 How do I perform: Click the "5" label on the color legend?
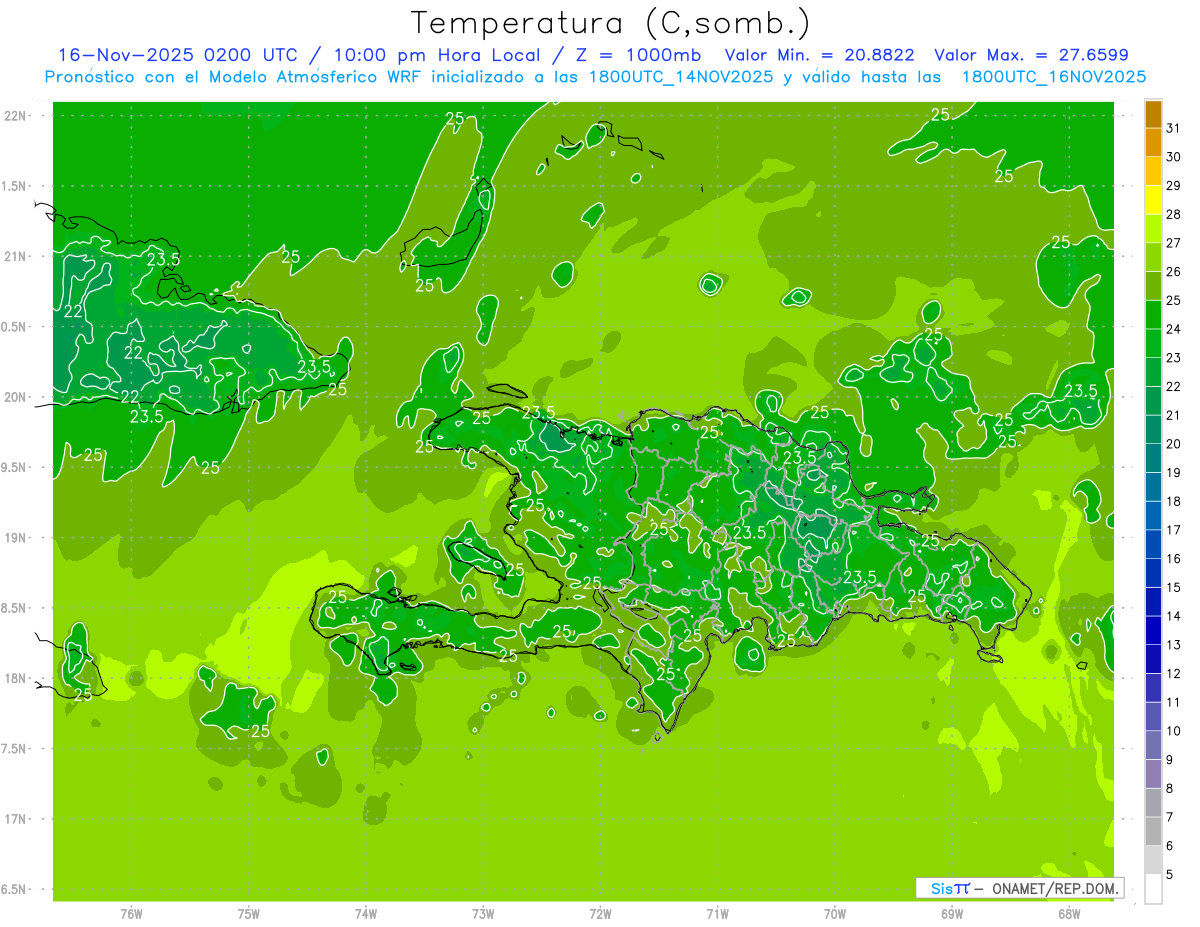(x=1170, y=875)
